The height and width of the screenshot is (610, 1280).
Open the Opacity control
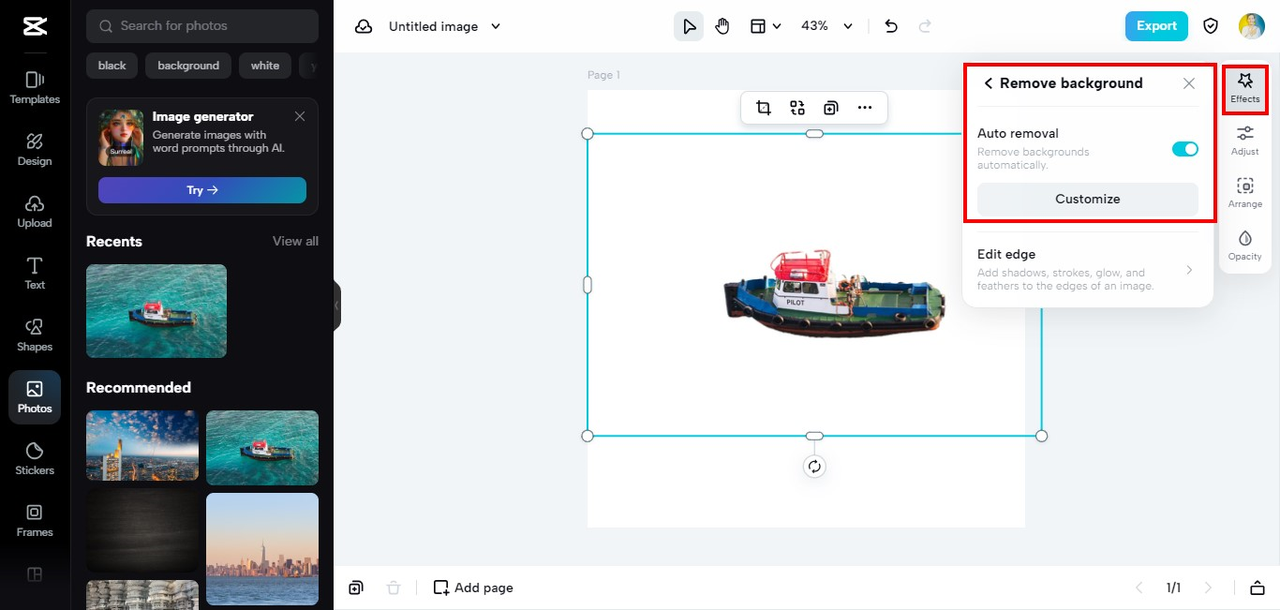[1245, 245]
